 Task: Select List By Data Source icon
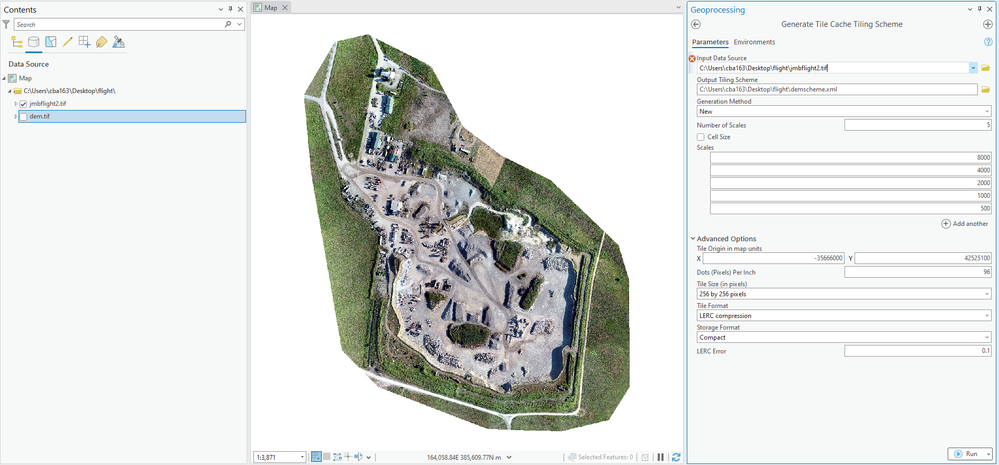[34, 42]
